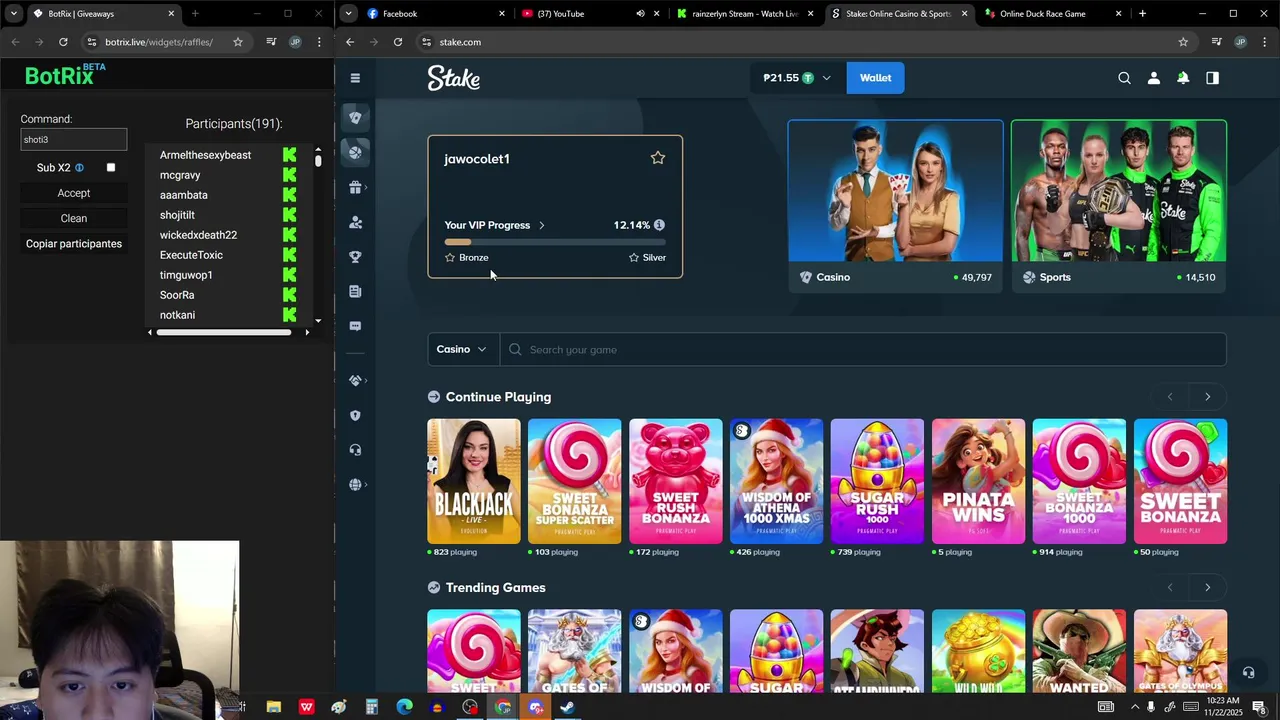The image size is (1280, 720).
Task: Open Microsoft Edge from the taskbar
Action: click(404, 707)
